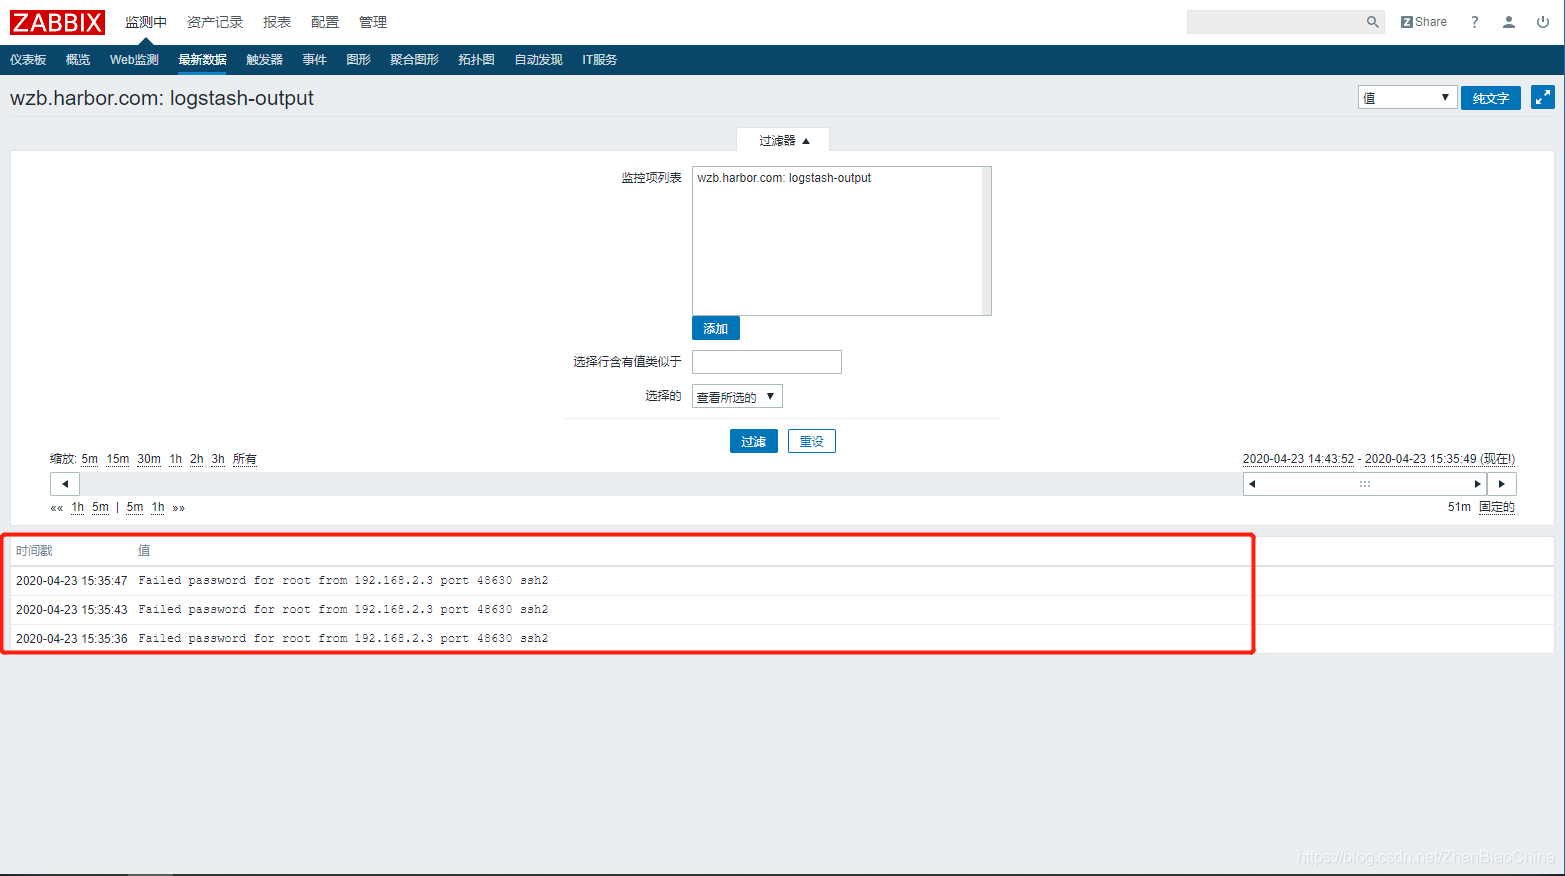The image size is (1565, 876).
Task: Click the 时间戳 column header
Action: tap(34, 551)
